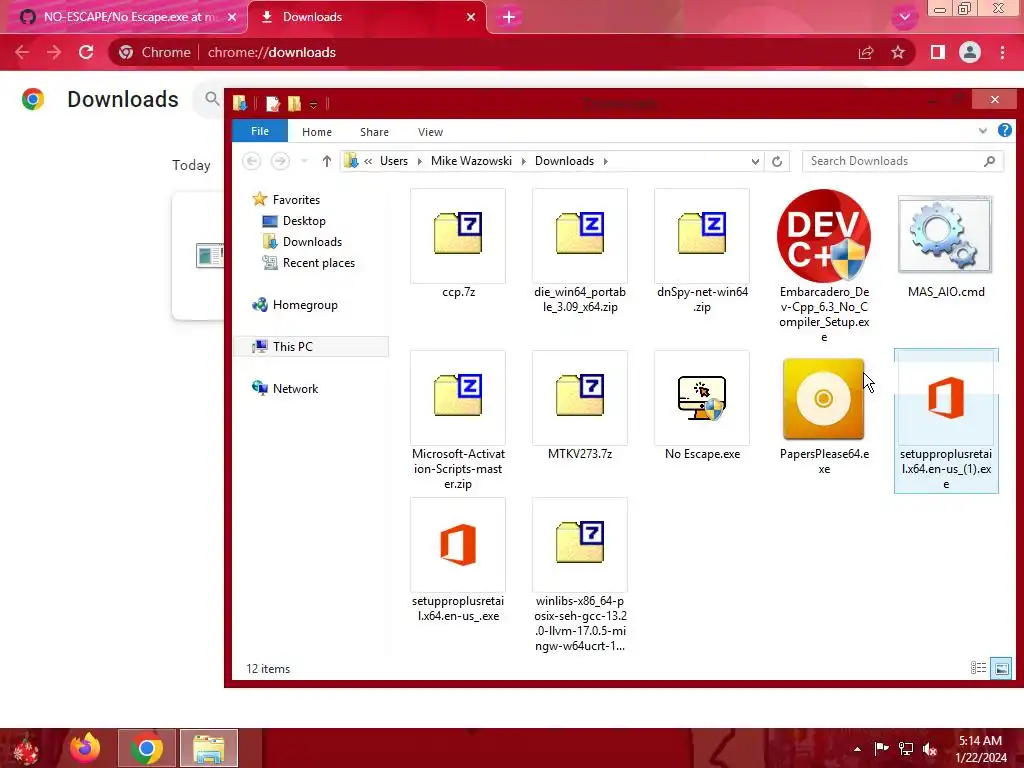The height and width of the screenshot is (768, 1024).
Task: Switch to details view layout icon
Action: coord(978,668)
